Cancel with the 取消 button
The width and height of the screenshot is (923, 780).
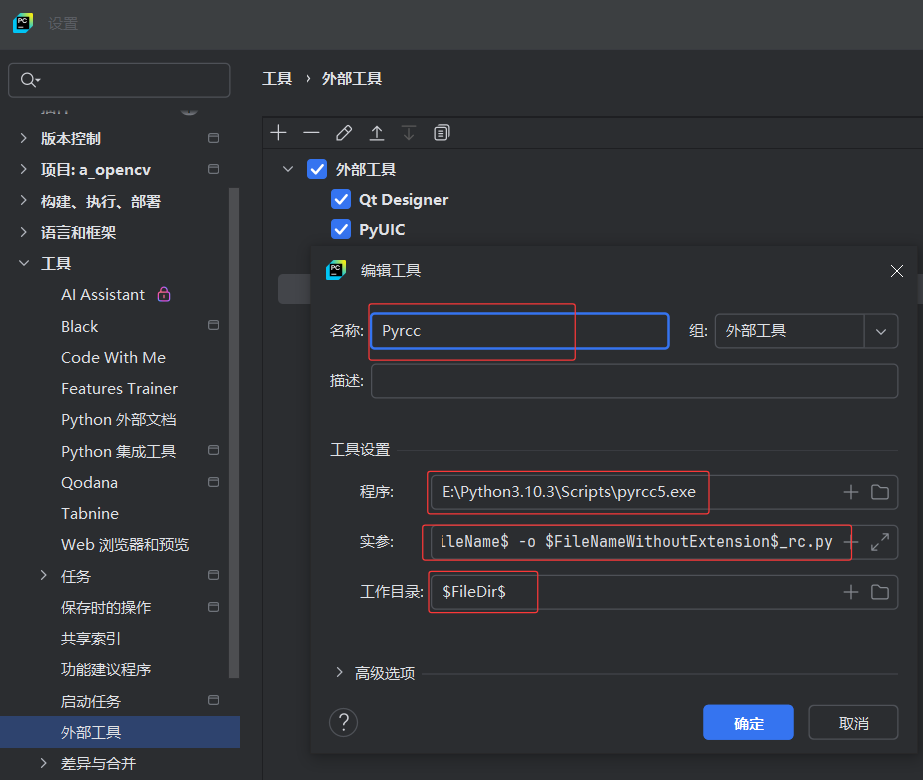pos(853,722)
